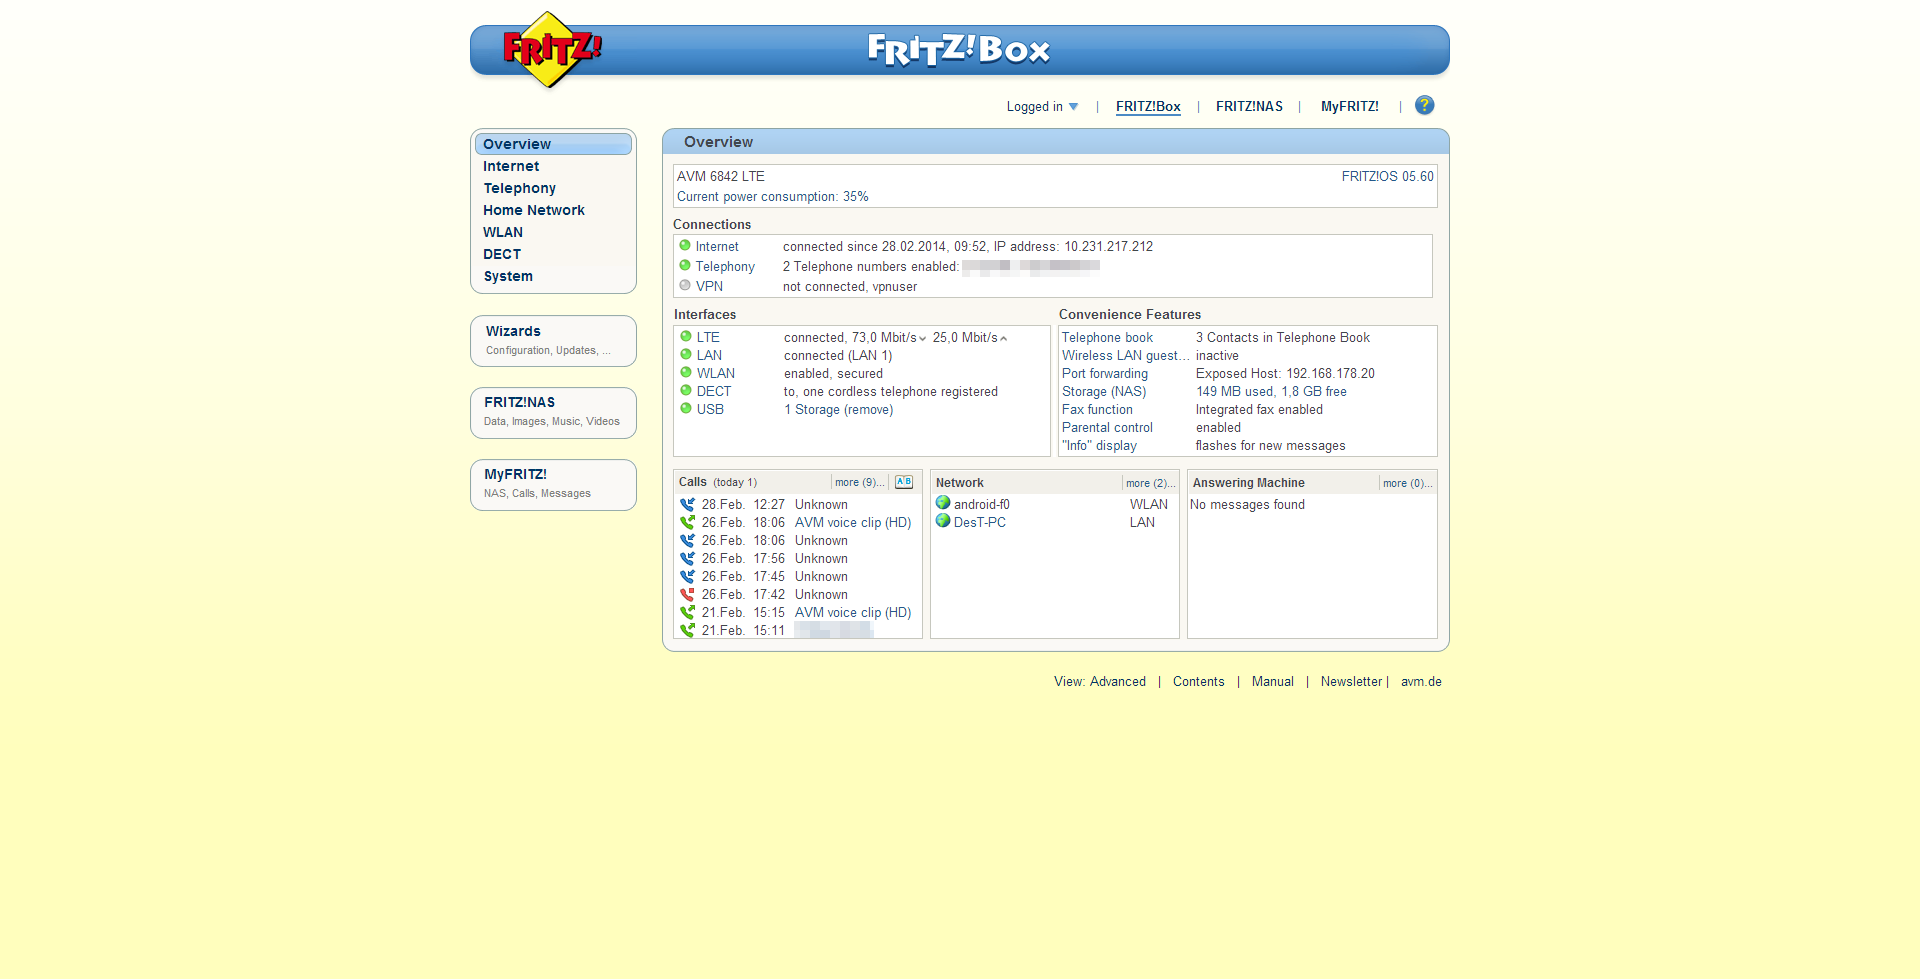Image resolution: width=1920 pixels, height=979 pixels.
Task: Click the Current power consumption link
Action: coord(772,197)
